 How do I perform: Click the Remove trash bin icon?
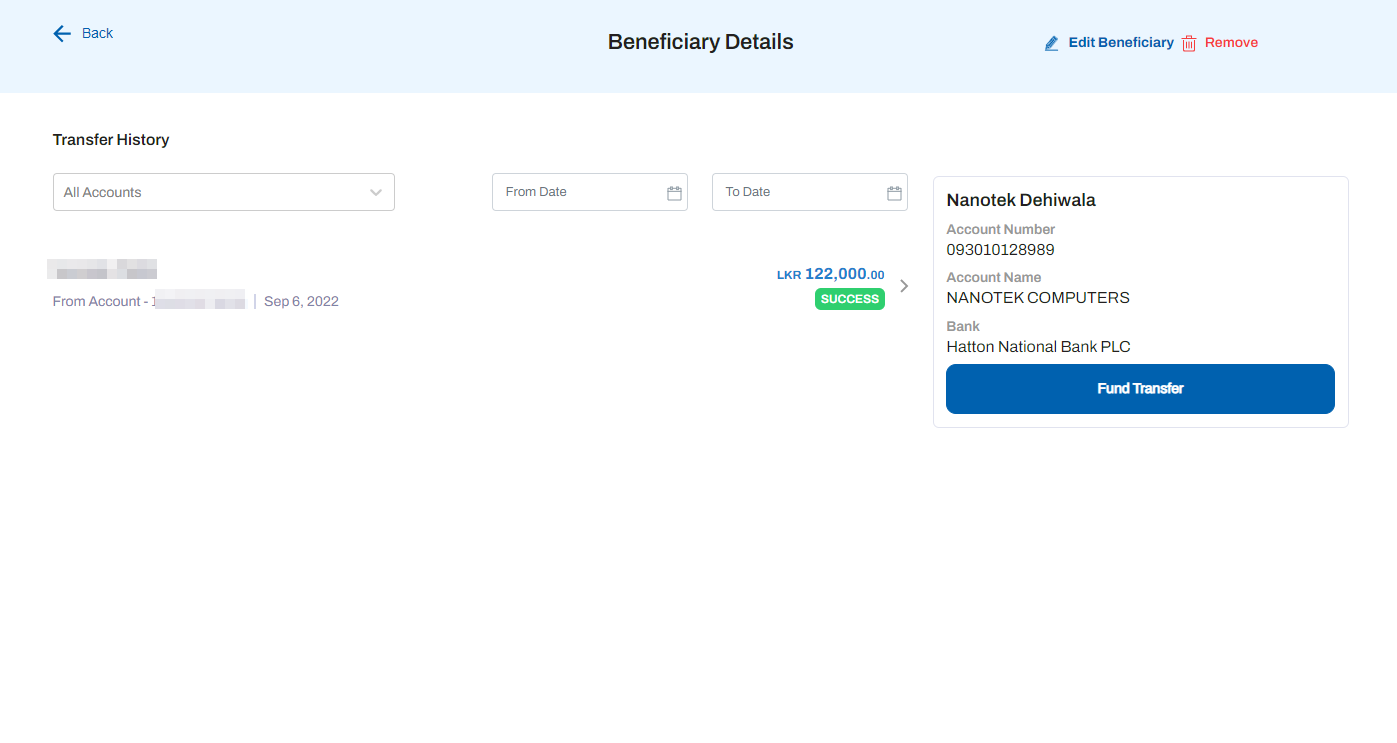click(x=1189, y=43)
